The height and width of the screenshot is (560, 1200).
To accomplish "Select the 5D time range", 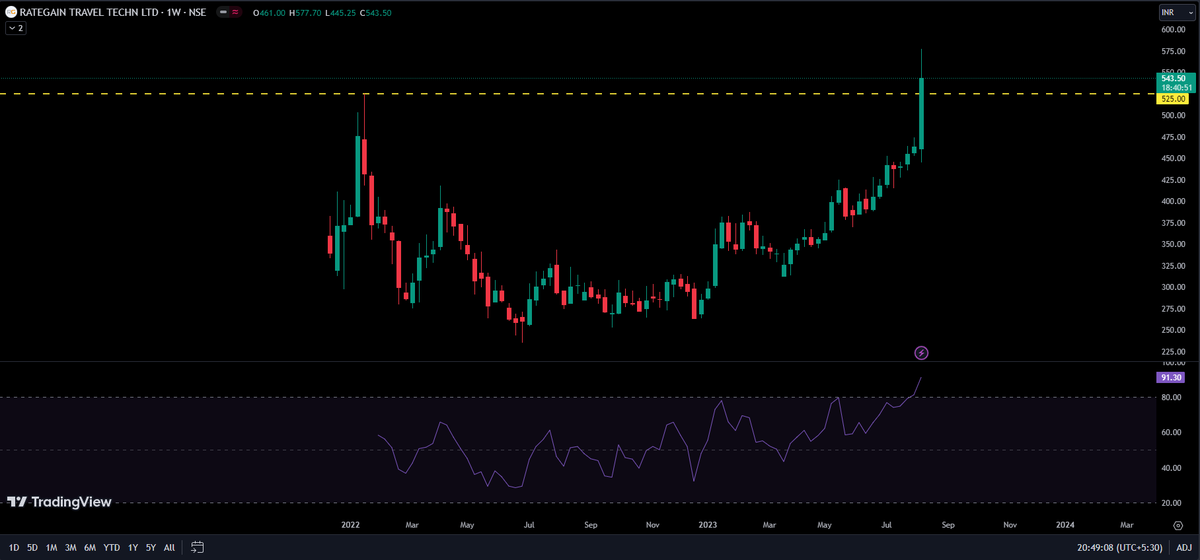I will 32,547.
